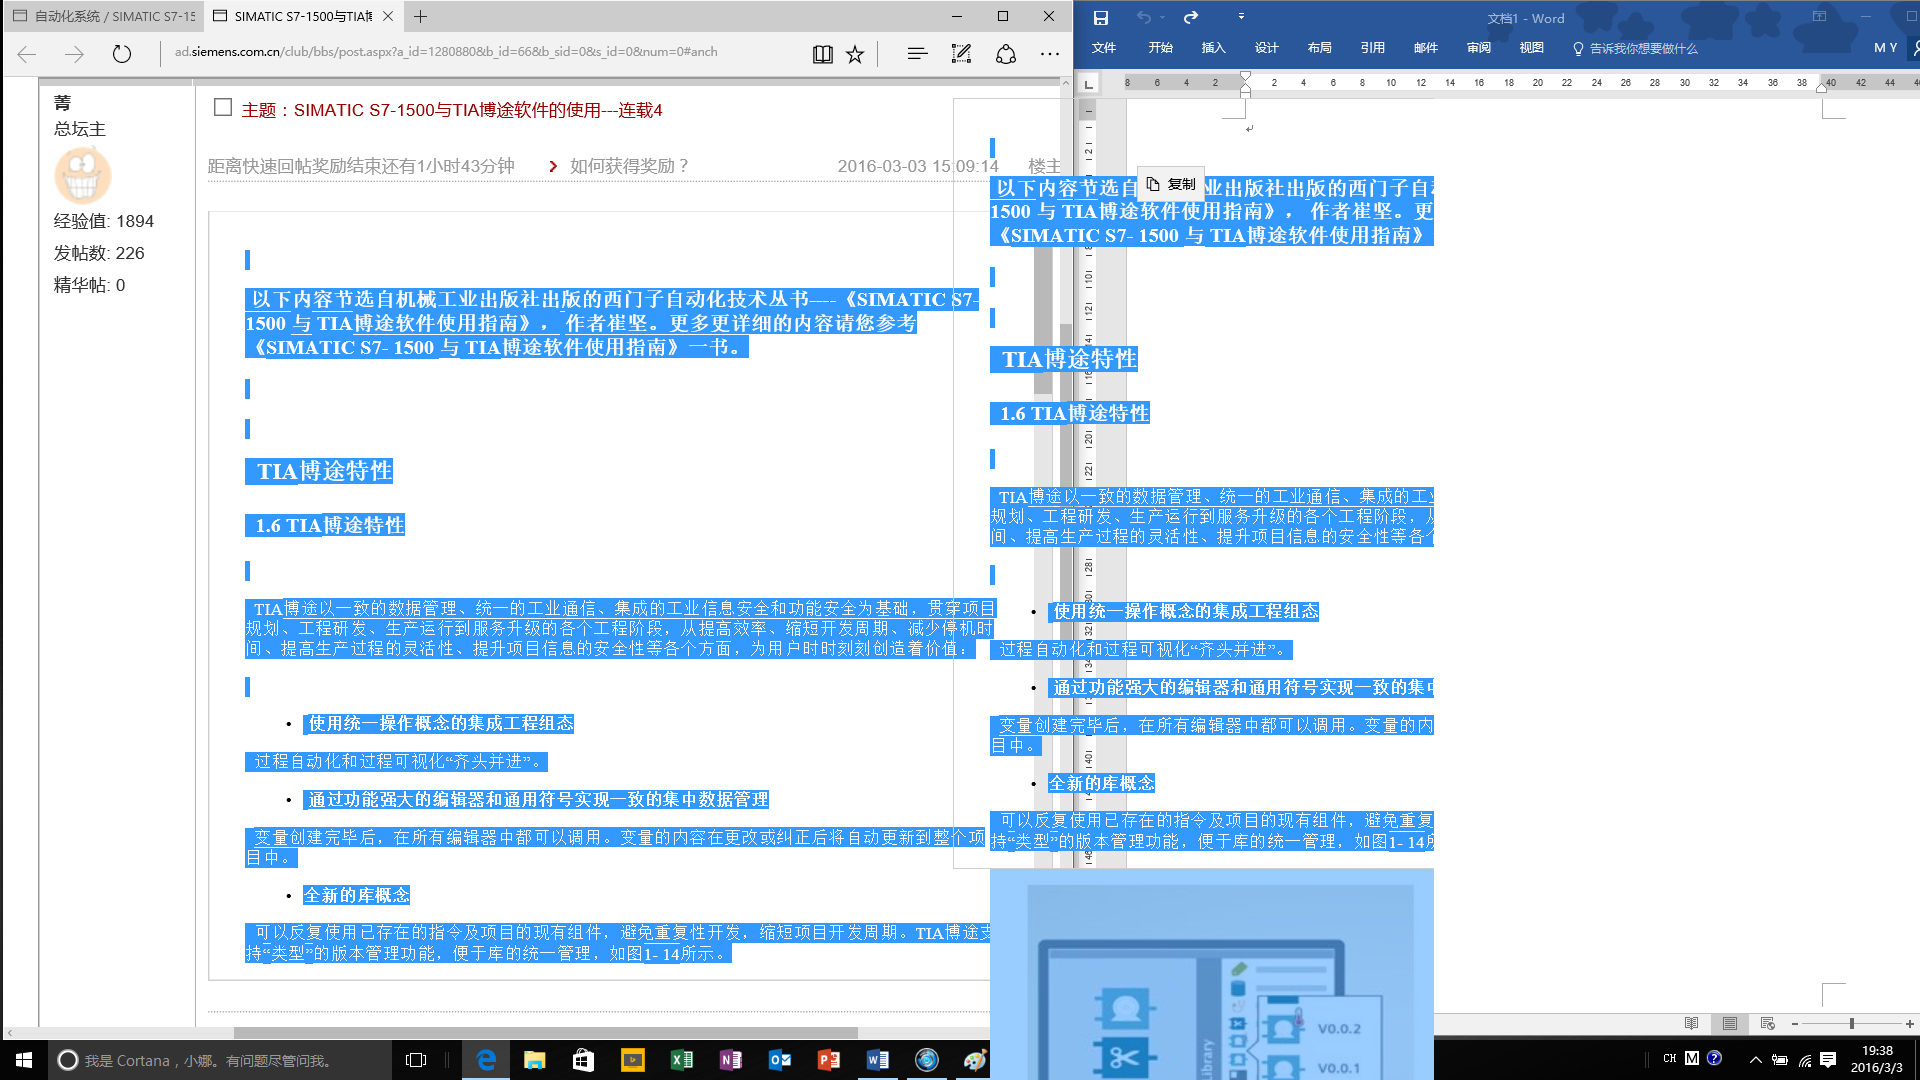Open Edge More actions ellipsis menu
This screenshot has height=1080, width=1920.
1049,54
